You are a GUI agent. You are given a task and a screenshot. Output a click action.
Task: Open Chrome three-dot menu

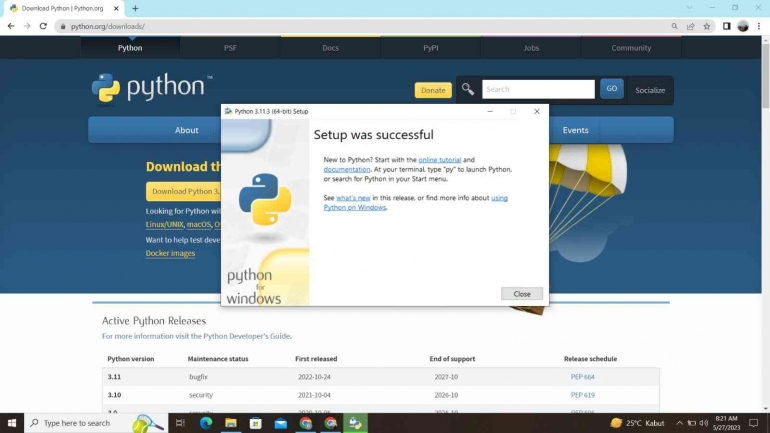pyautogui.click(x=759, y=26)
